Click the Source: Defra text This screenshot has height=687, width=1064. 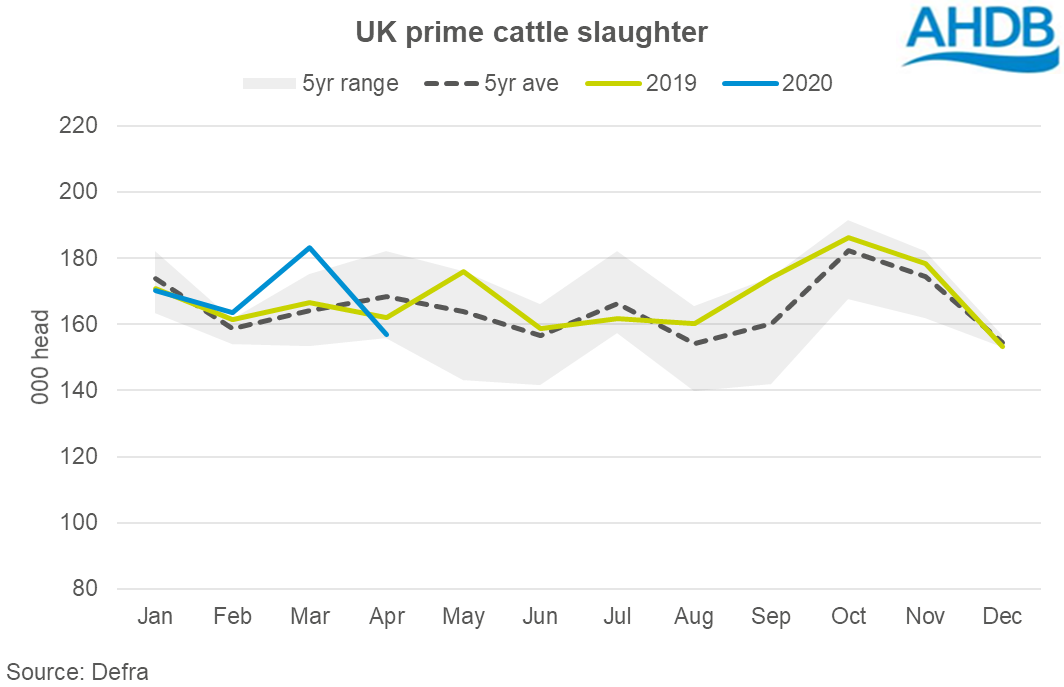77,671
